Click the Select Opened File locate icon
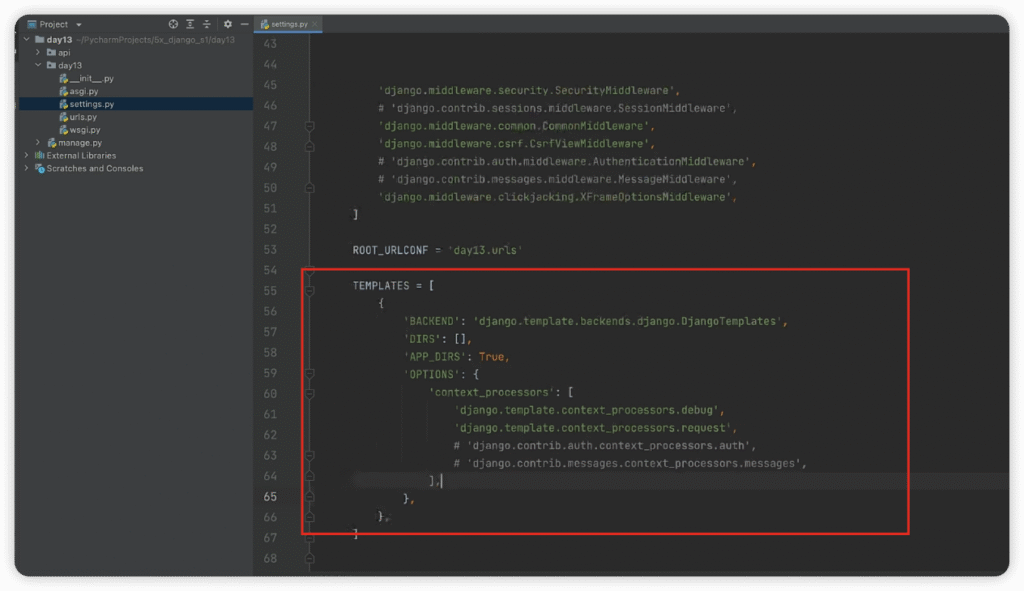The width and height of the screenshot is (1024, 591). (x=173, y=24)
